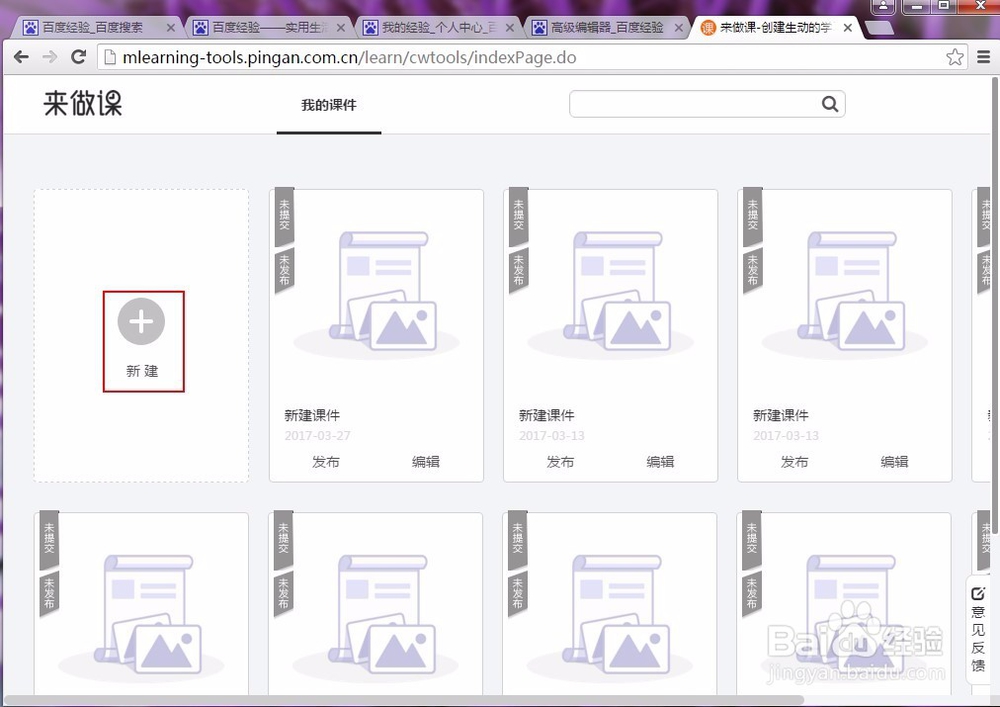Viewport: 1000px width, 707px height.
Task: Close the 来做课 browser tab
Action: [x=848, y=28]
